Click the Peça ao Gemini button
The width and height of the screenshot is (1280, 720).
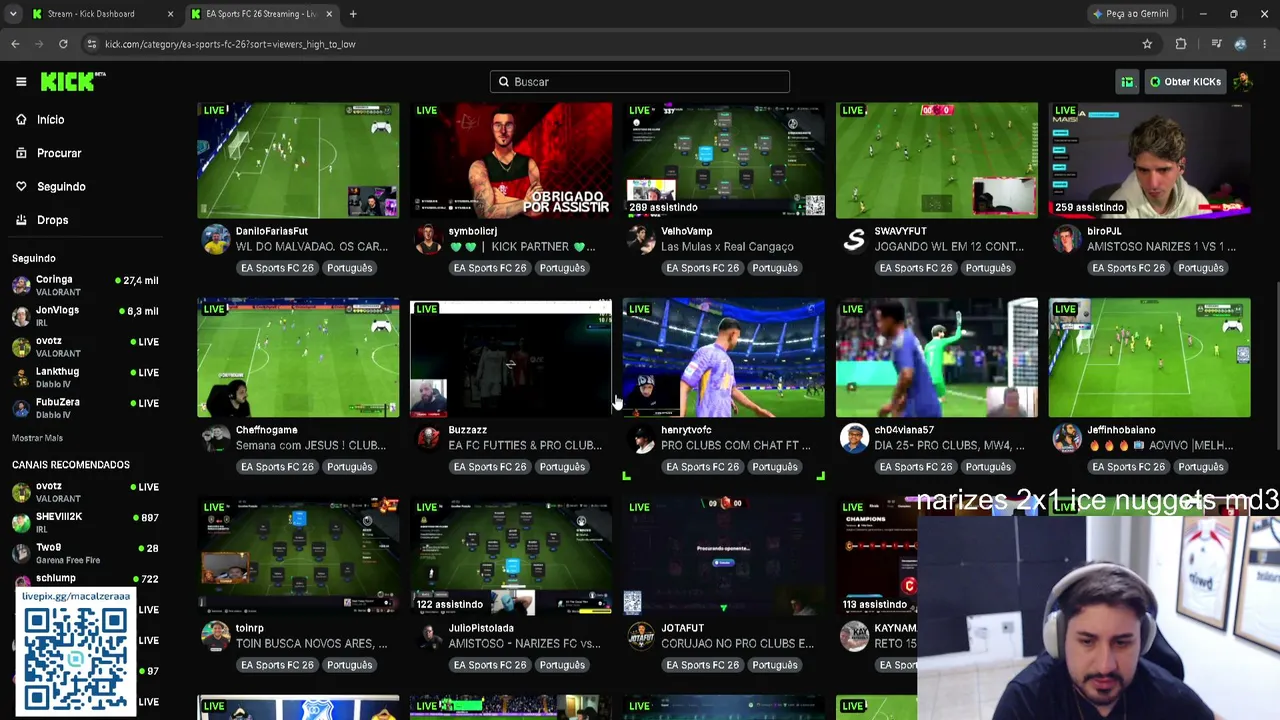click(1130, 14)
